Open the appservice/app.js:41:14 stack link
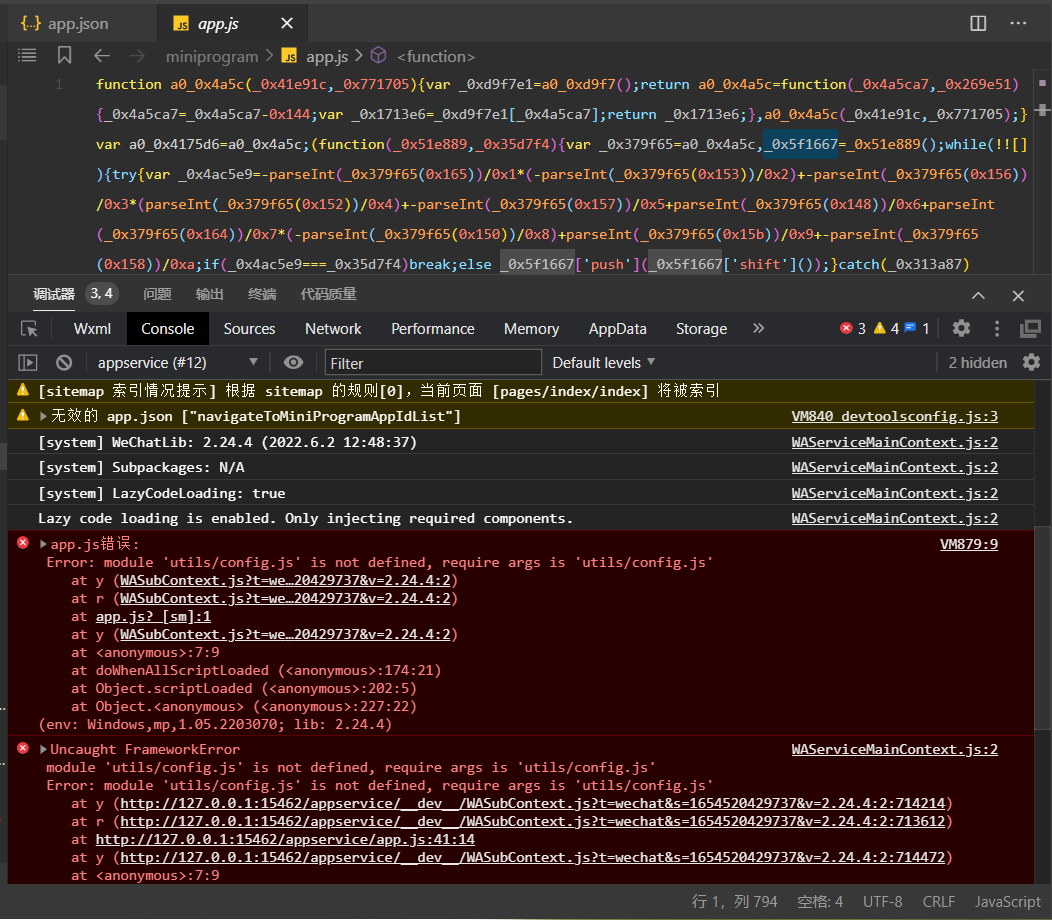The image size is (1052, 920). point(285,839)
